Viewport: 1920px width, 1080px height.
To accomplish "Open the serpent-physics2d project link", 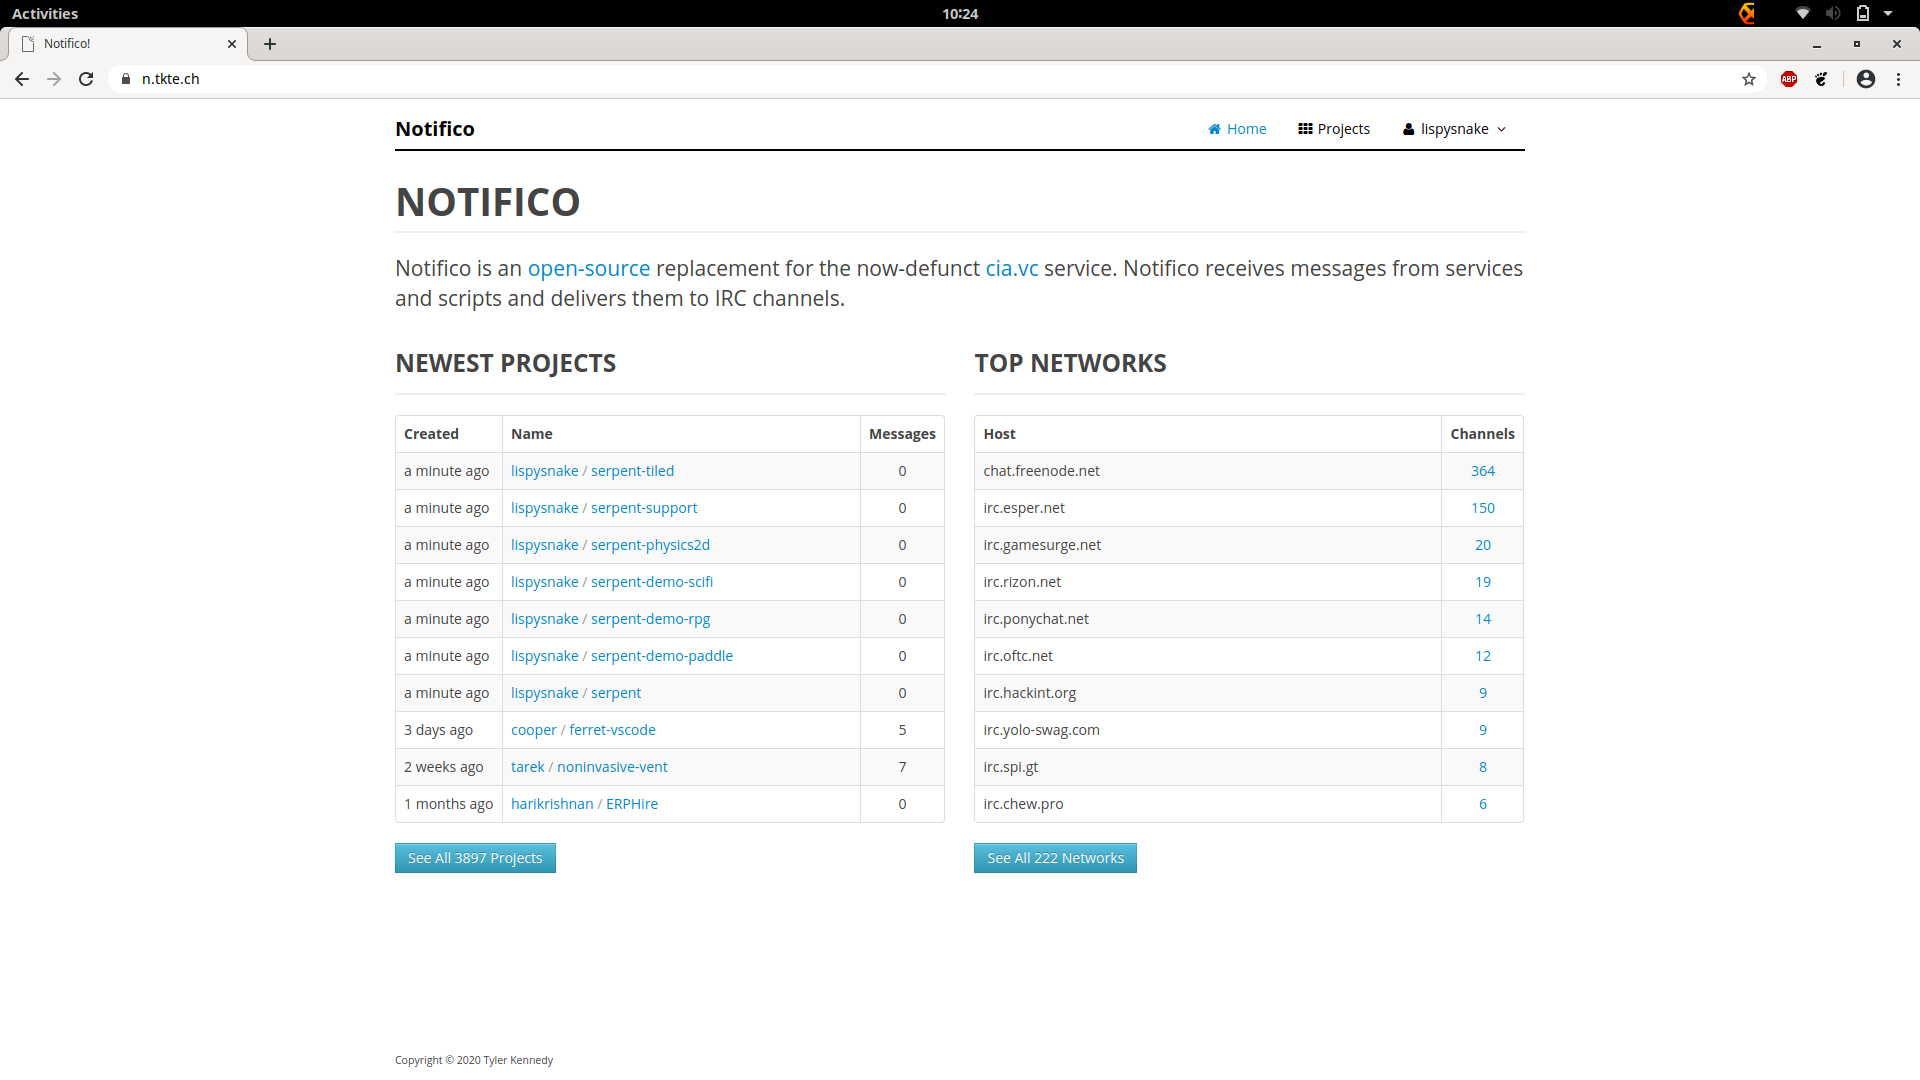I will [x=650, y=545].
